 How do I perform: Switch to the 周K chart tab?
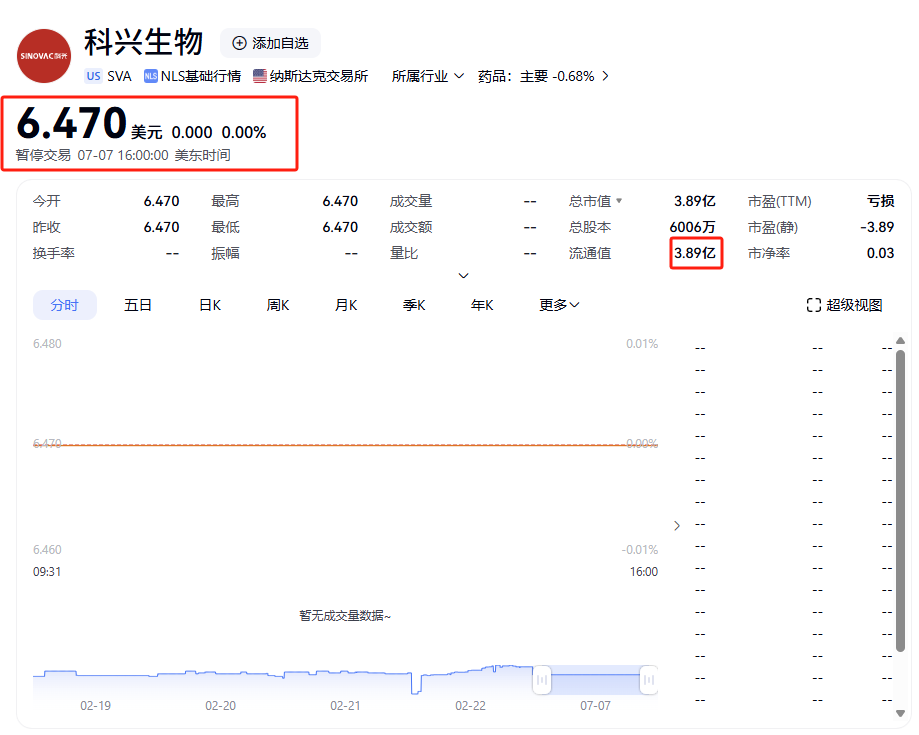pyautogui.click(x=278, y=305)
